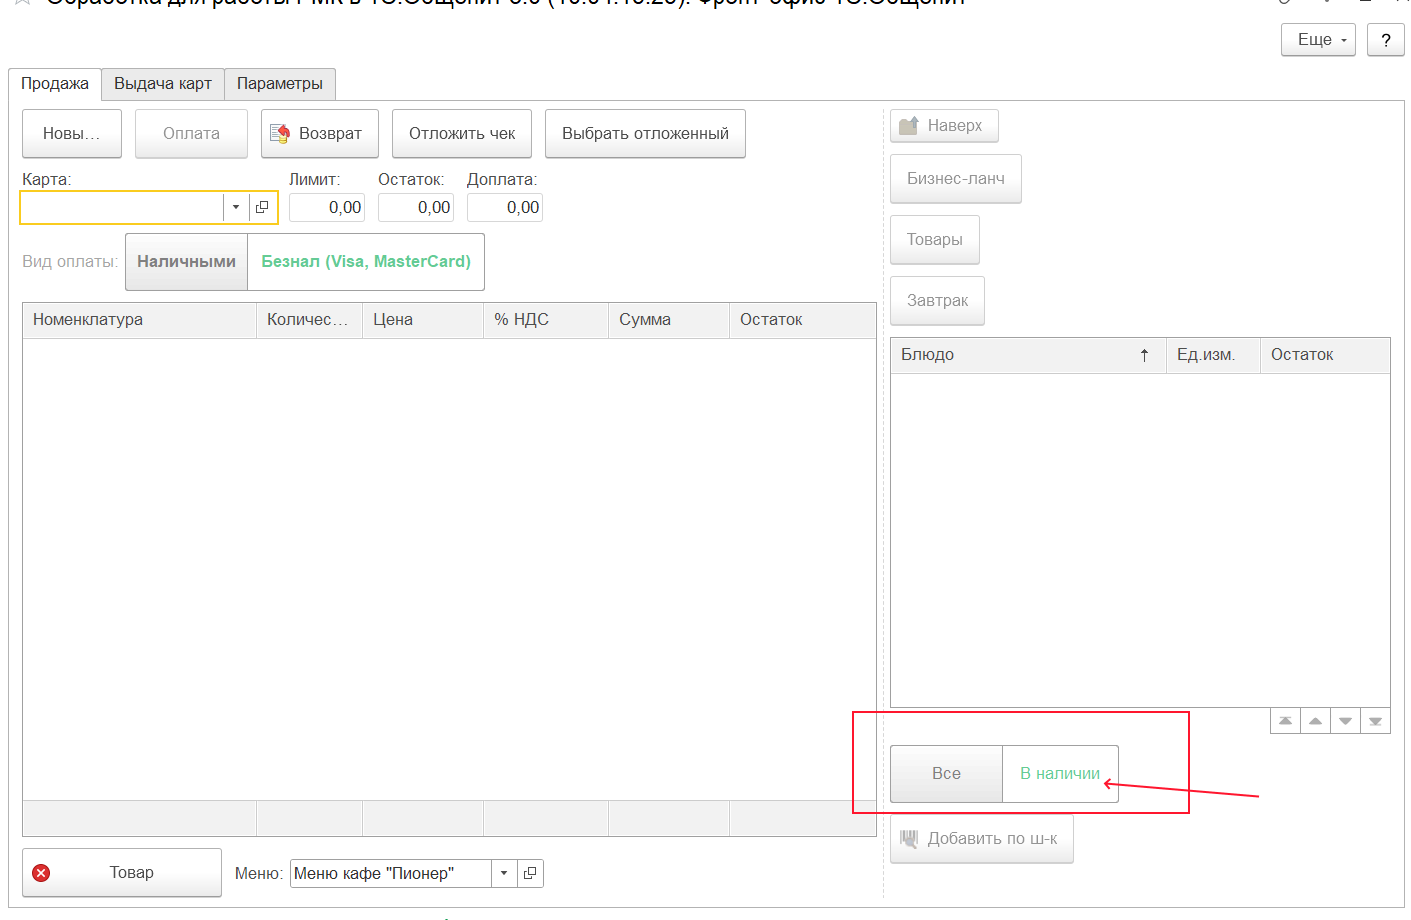
Task: Click Добавить по ш-к barcode button
Action: click(x=981, y=839)
